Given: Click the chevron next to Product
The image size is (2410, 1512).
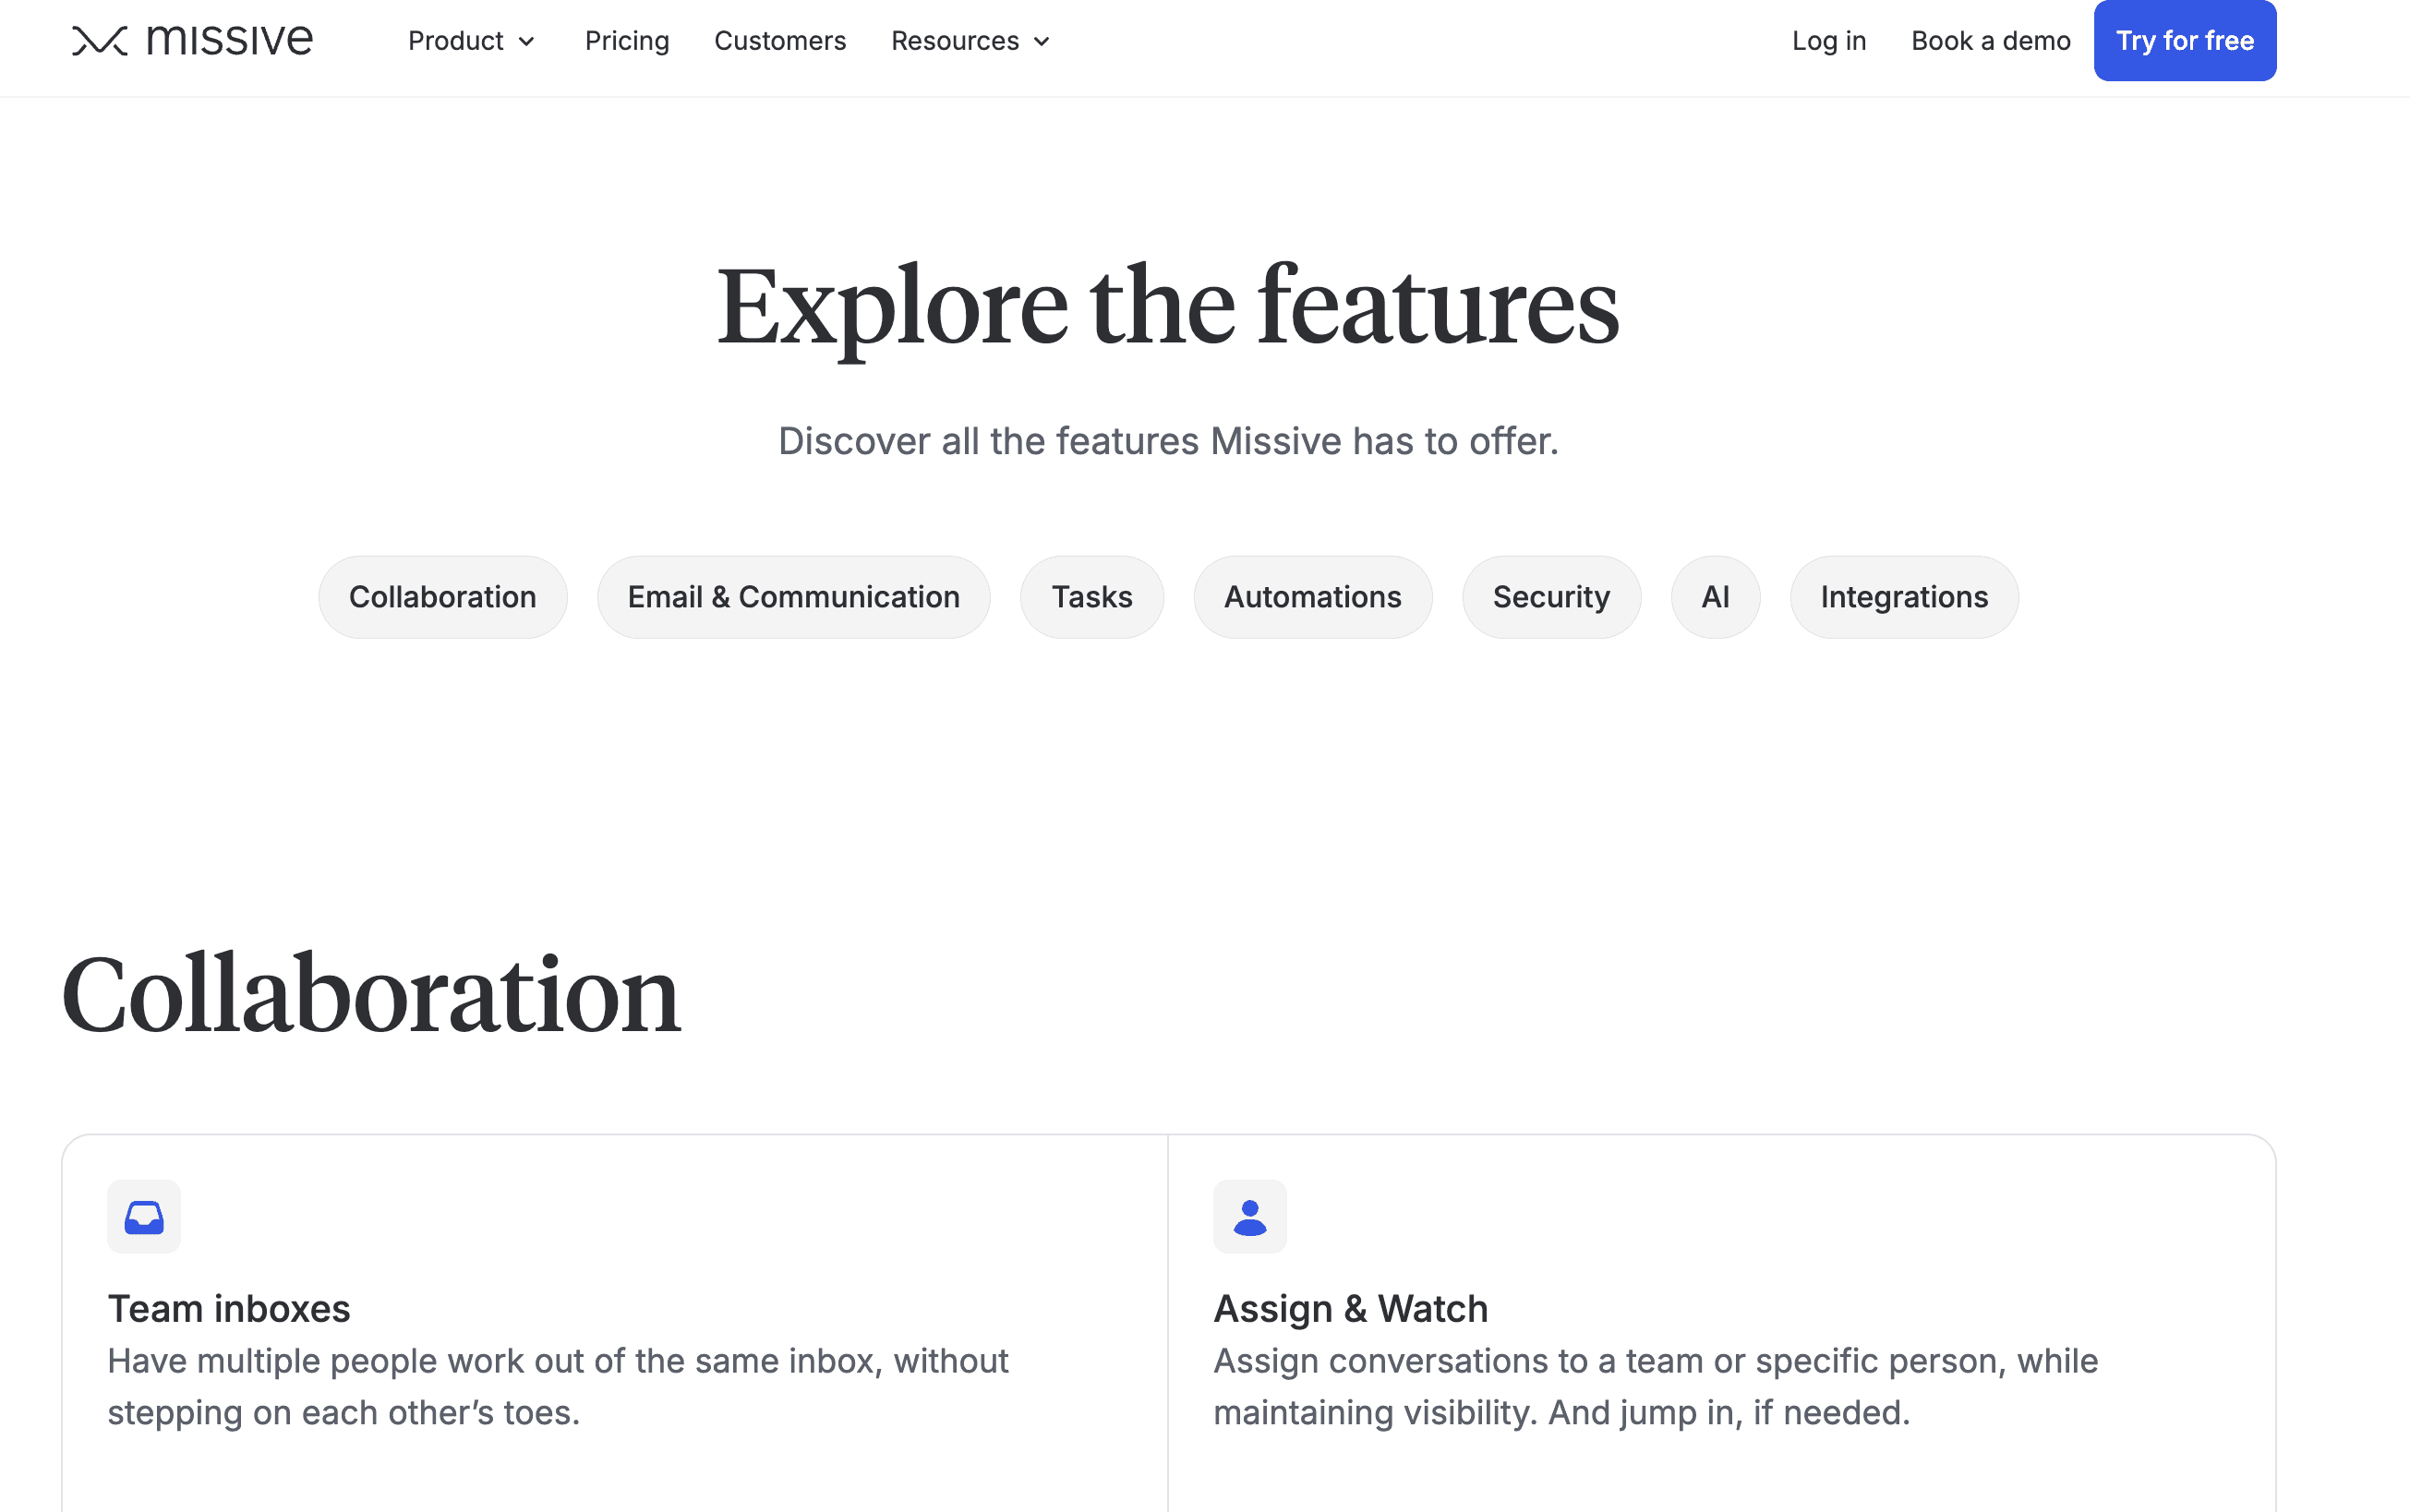Looking at the screenshot, I should 526,42.
